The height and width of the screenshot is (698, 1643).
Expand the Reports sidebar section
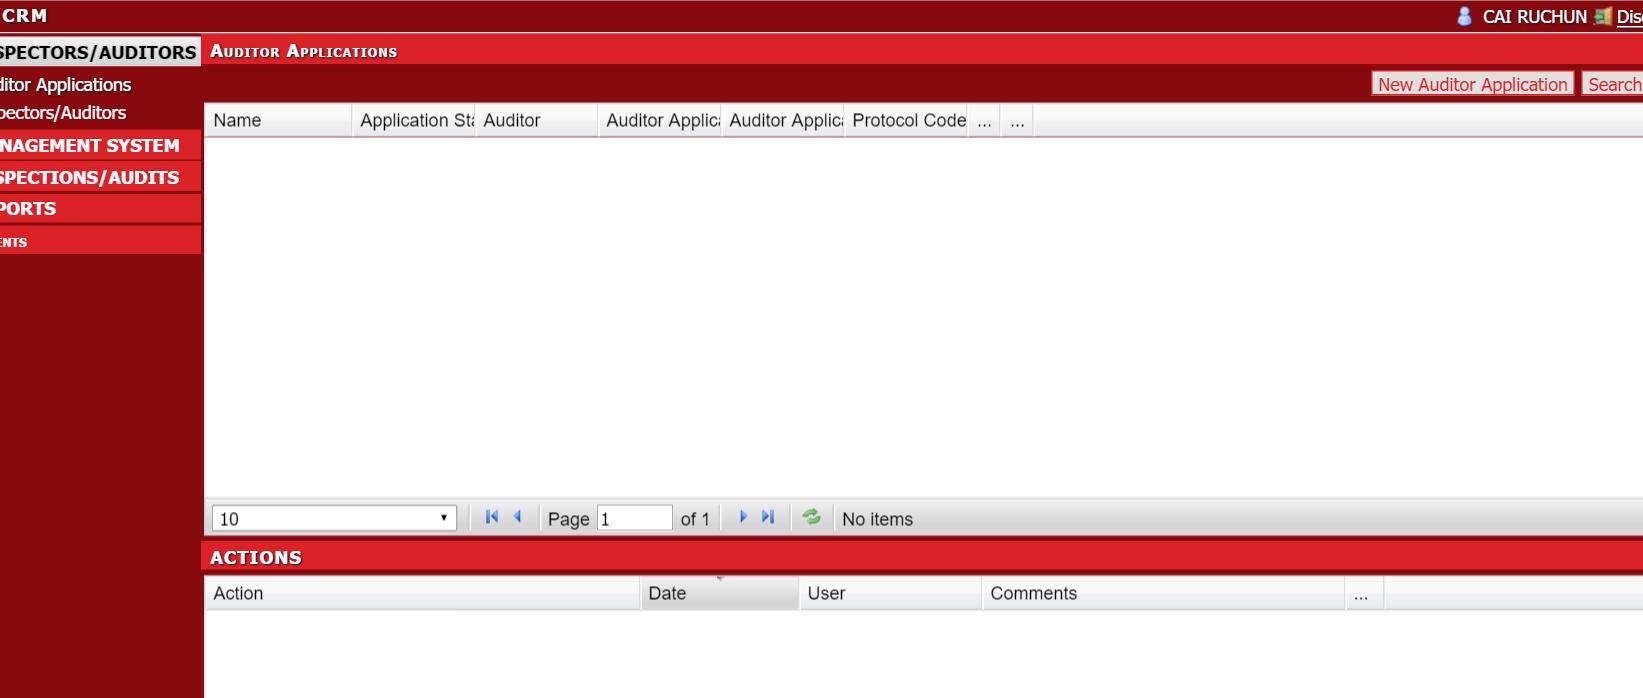[x=100, y=208]
